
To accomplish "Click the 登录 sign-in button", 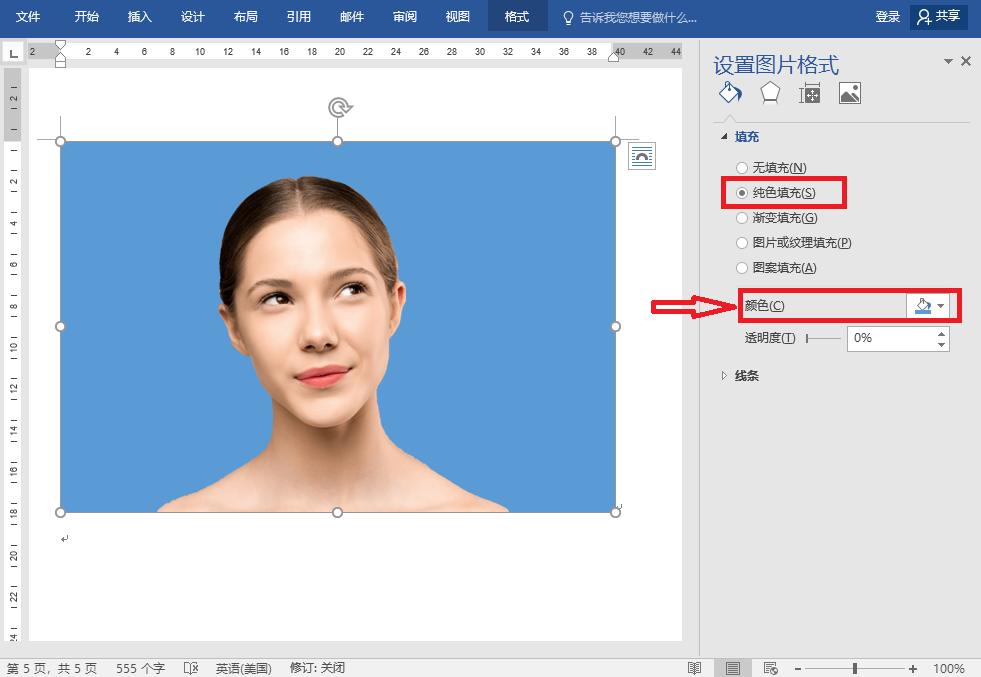I will (x=887, y=17).
